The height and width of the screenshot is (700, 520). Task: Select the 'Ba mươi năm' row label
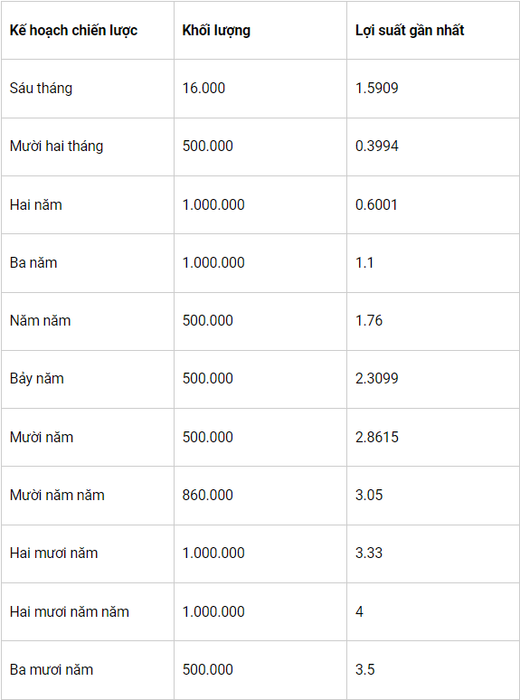click(51, 670)
